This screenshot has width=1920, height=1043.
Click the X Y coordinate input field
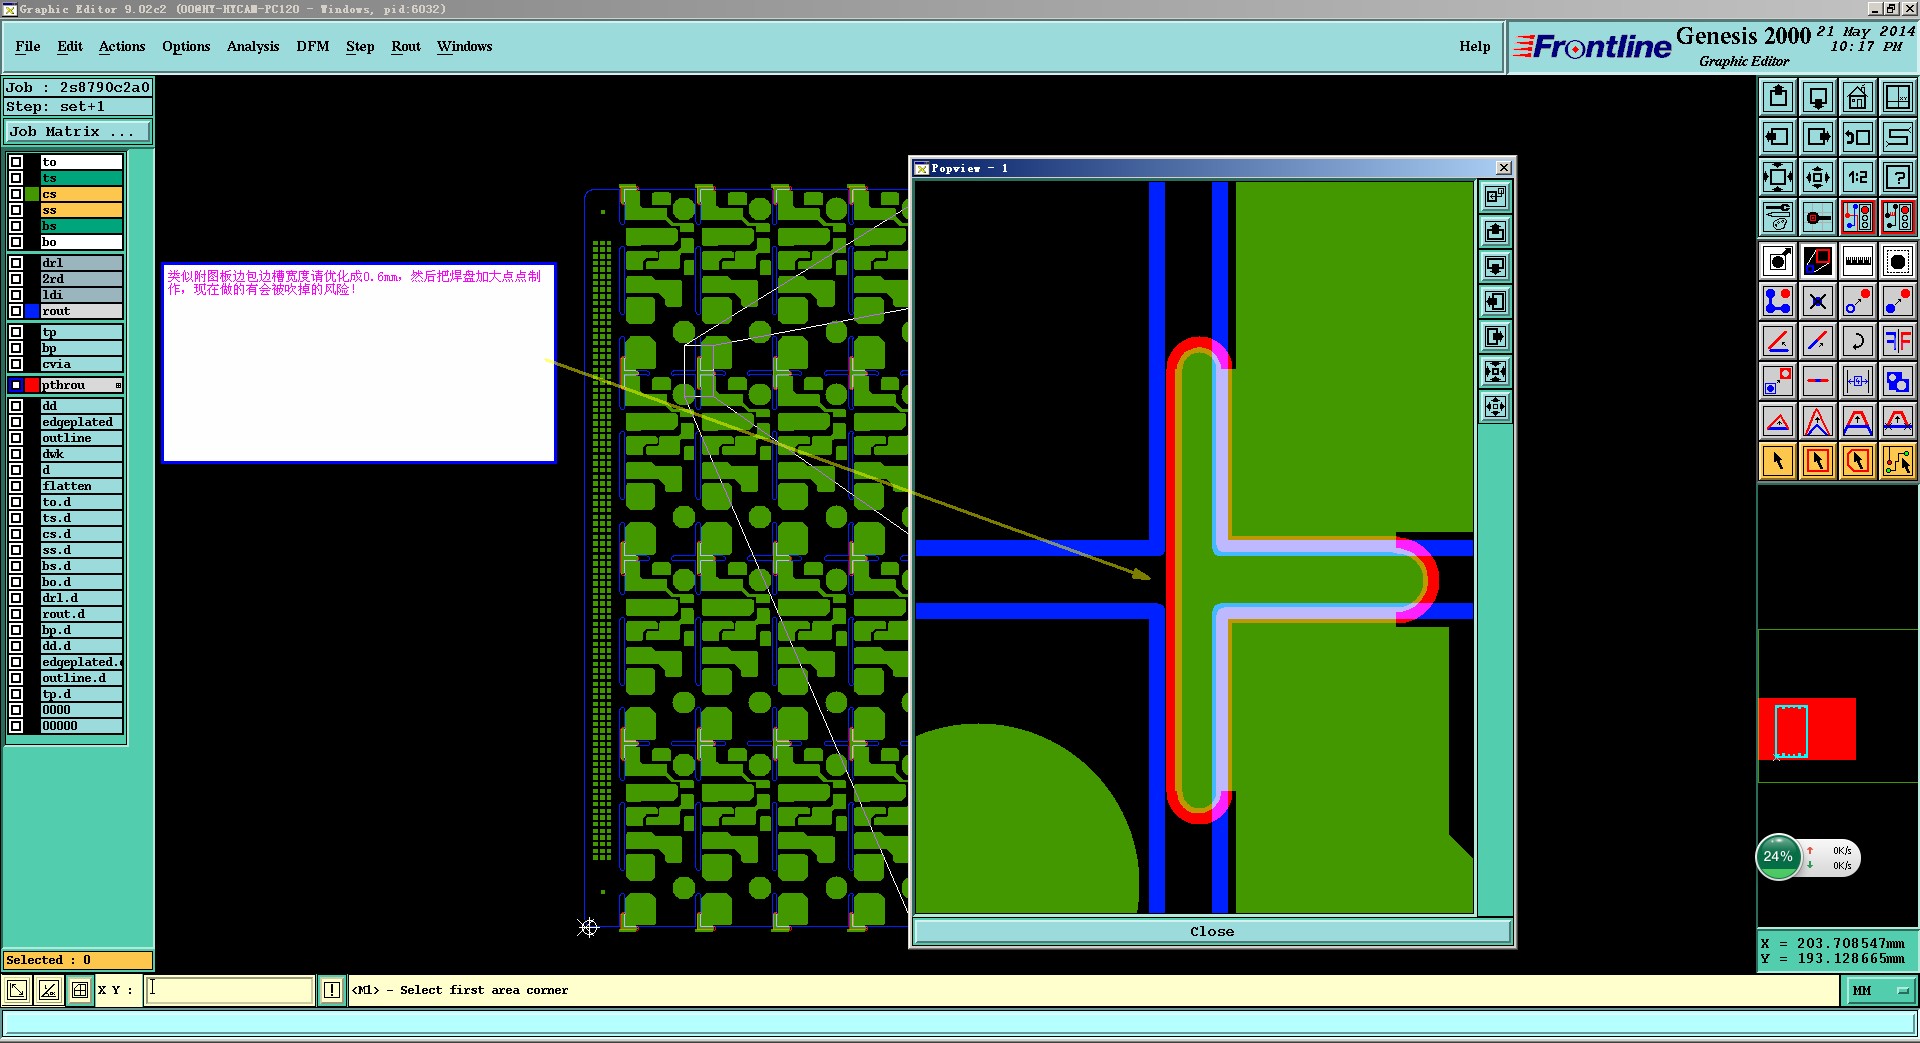tap(230, 990)
